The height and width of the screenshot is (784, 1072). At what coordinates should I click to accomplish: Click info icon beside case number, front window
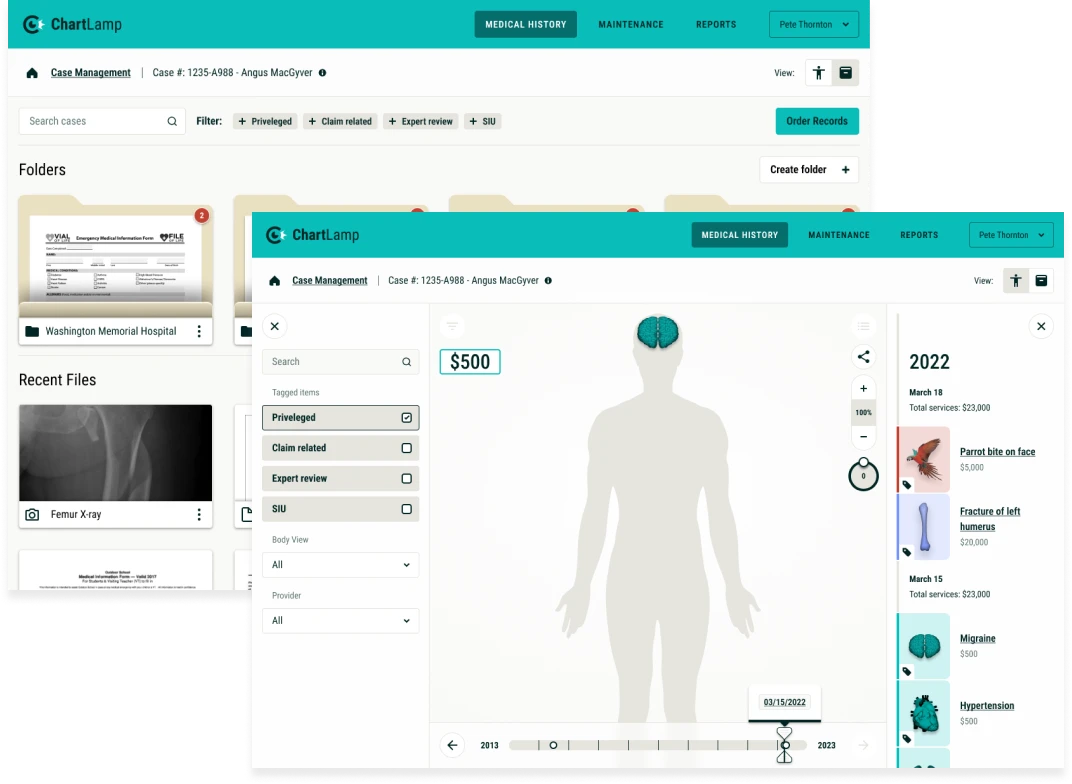click(548, 280)
